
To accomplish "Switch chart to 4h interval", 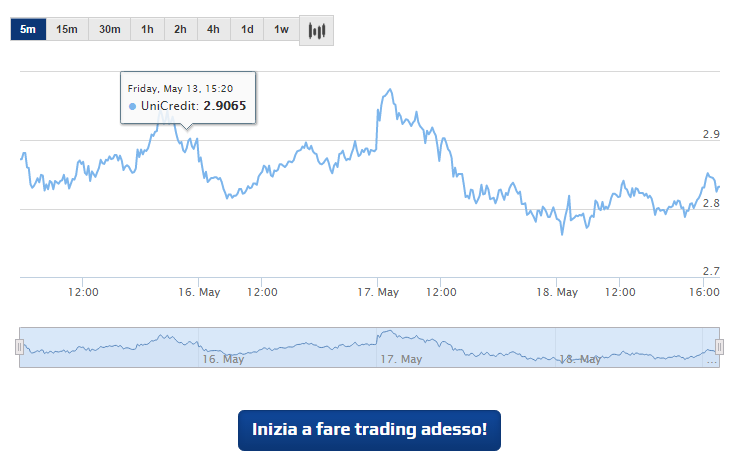I will click(214, 30).
